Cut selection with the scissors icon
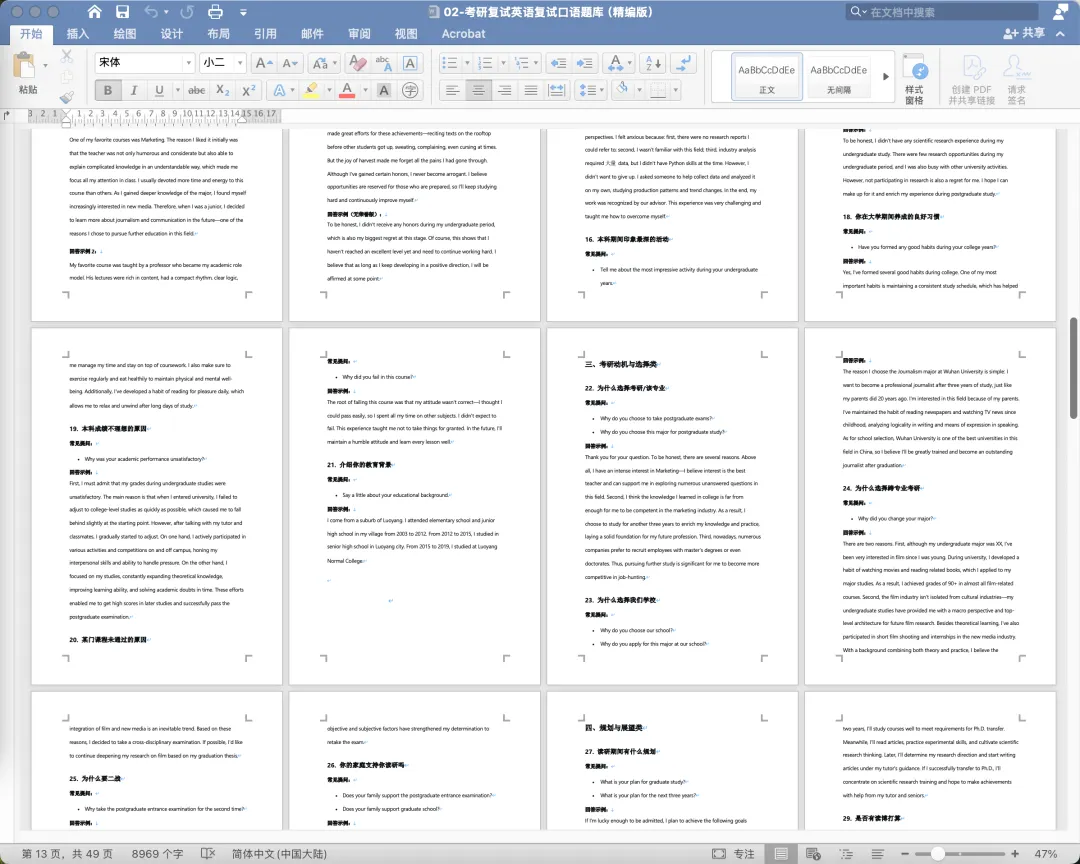 coord(67,56)
